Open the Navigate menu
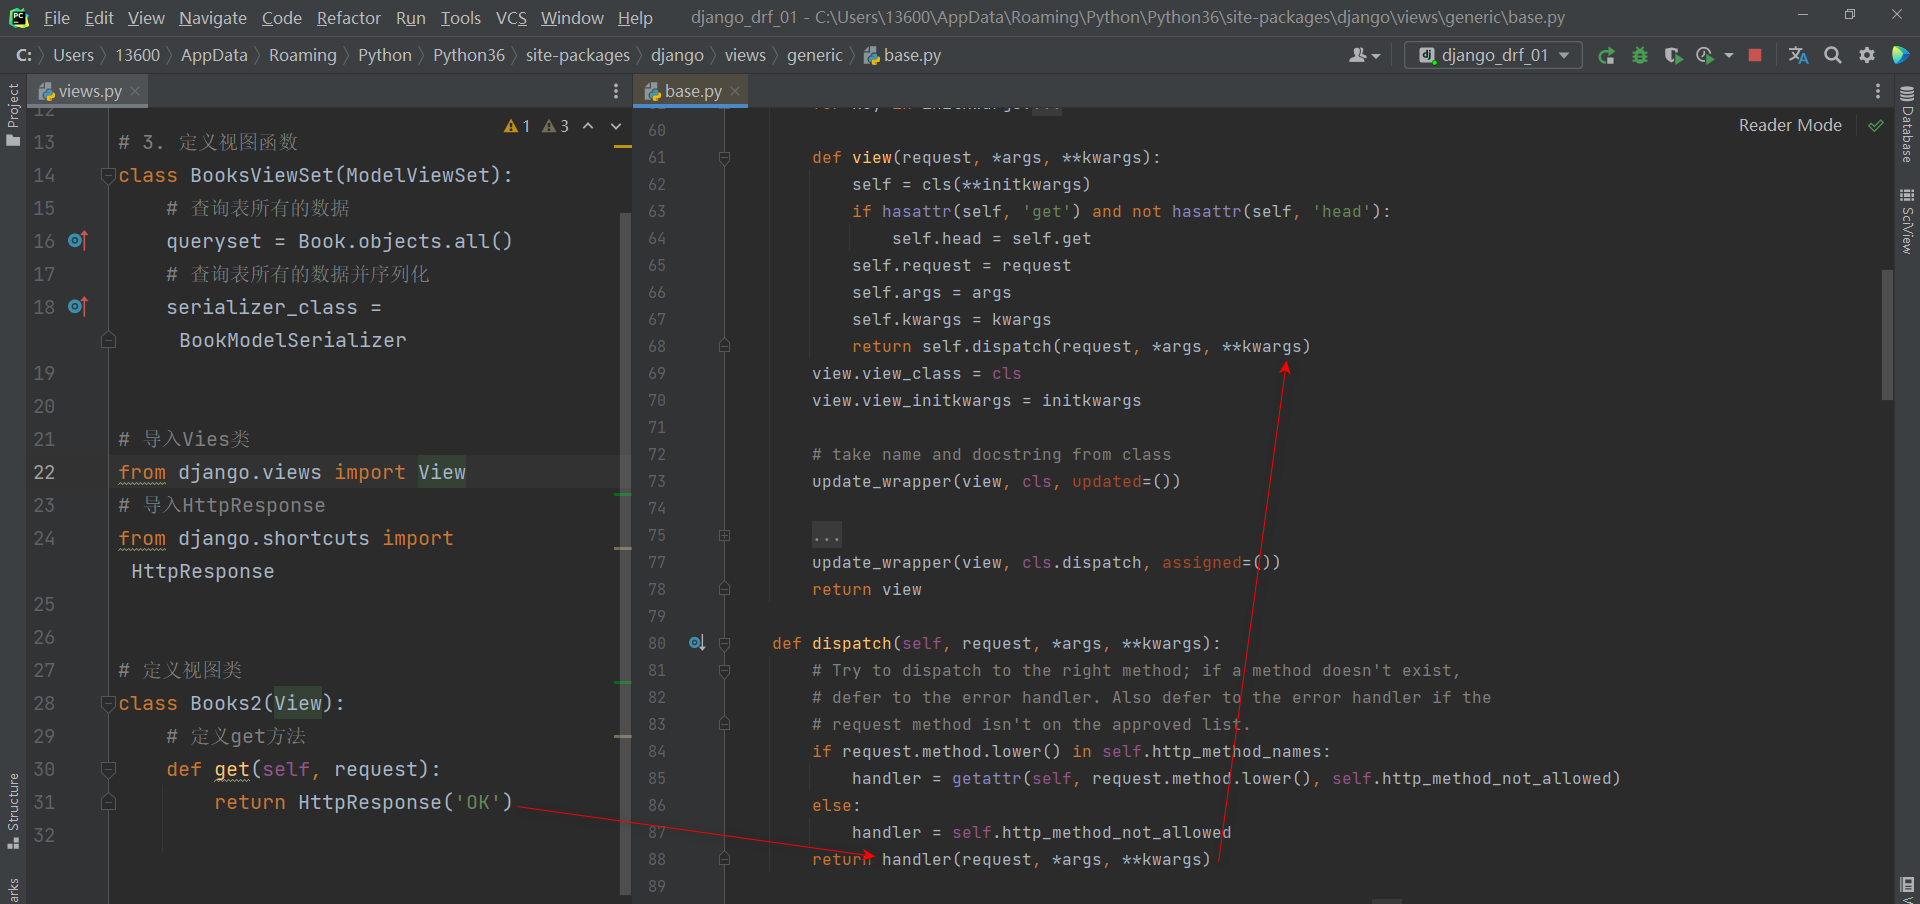The image size is (1920, 904). coord(213,18)
